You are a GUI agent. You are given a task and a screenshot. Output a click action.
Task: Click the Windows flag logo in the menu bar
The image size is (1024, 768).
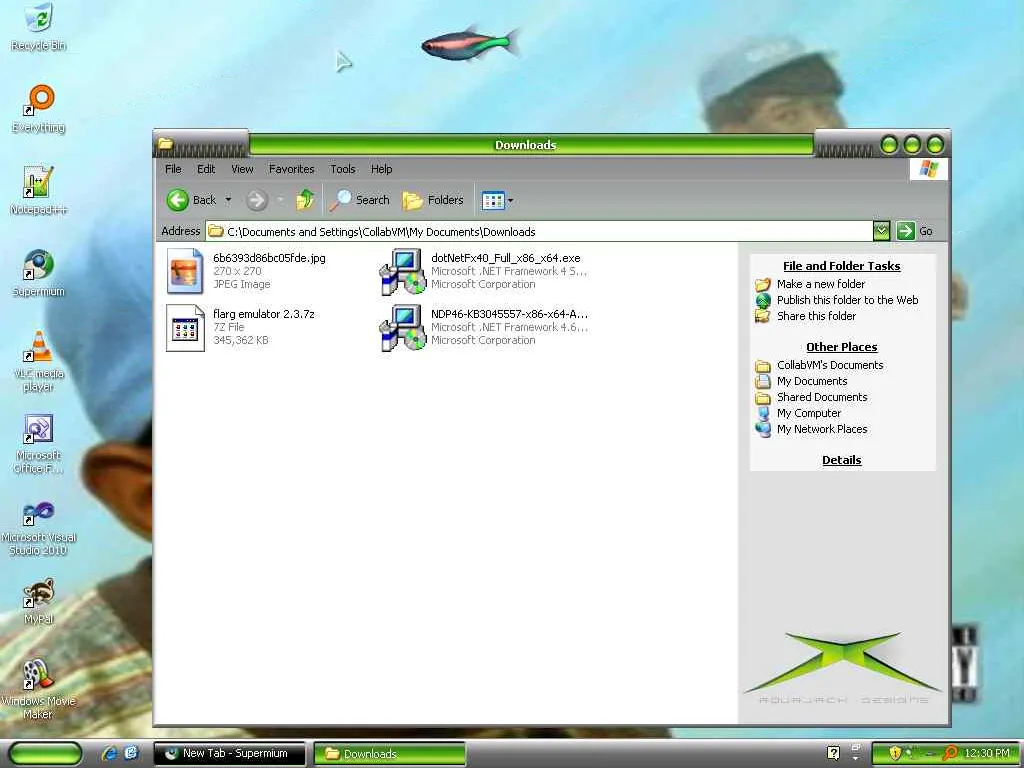click(x=928, y=169)
